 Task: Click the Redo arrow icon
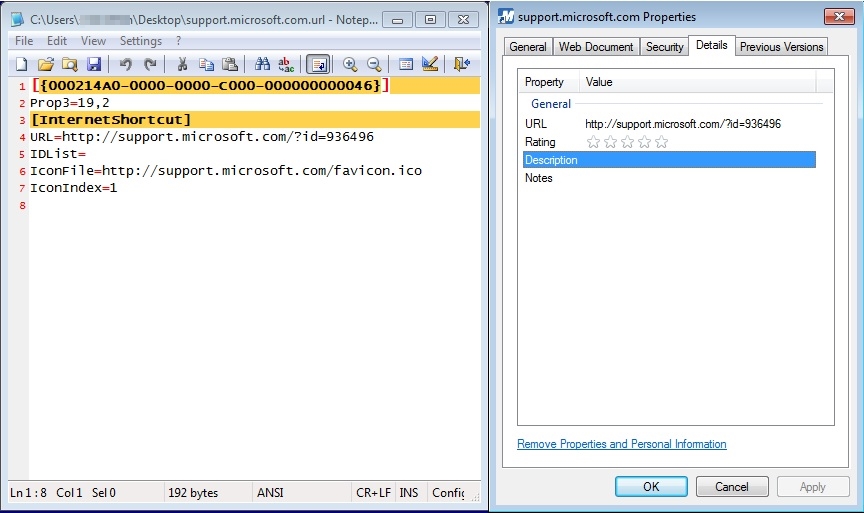(149, 64)
